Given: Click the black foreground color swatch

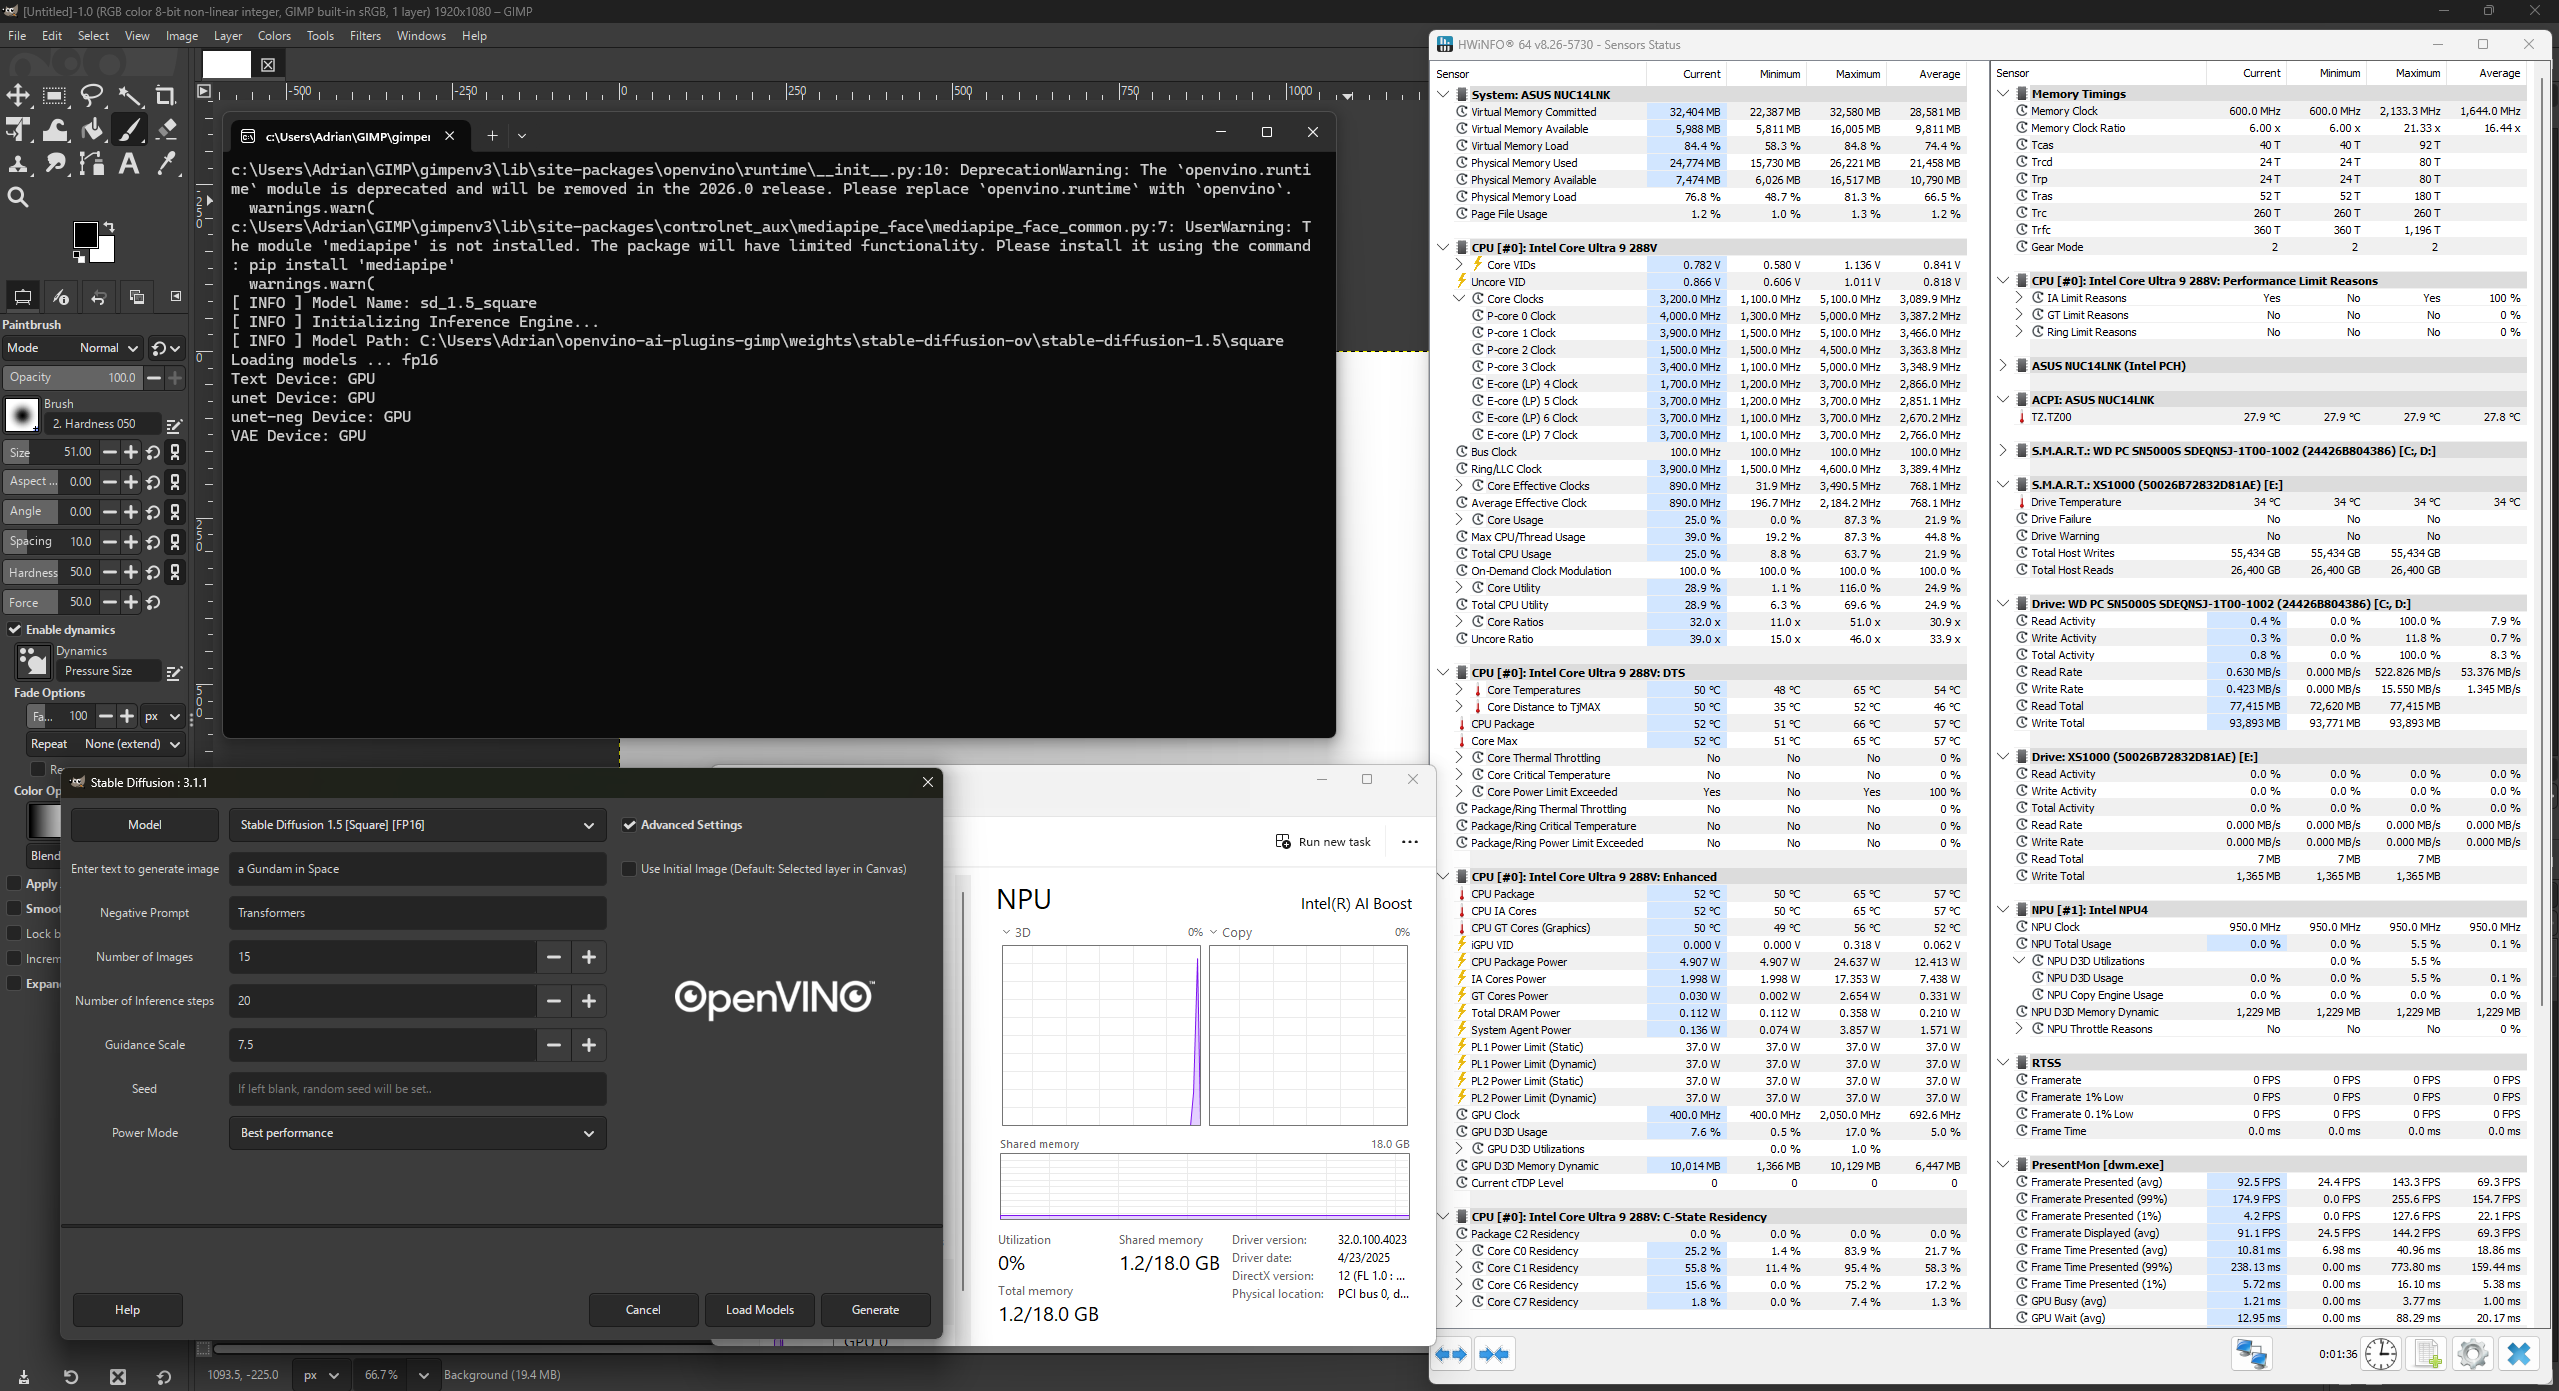Looking at the screenshot, I should pos(85,235).
